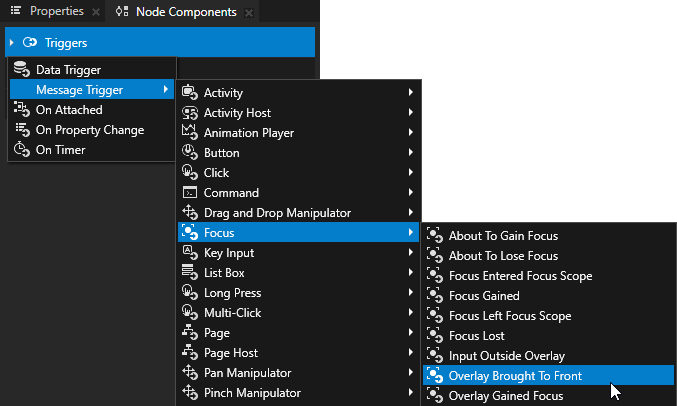Switch to the Properties tab
This screenshot has width=677, height=406.
tap(56, 12)
